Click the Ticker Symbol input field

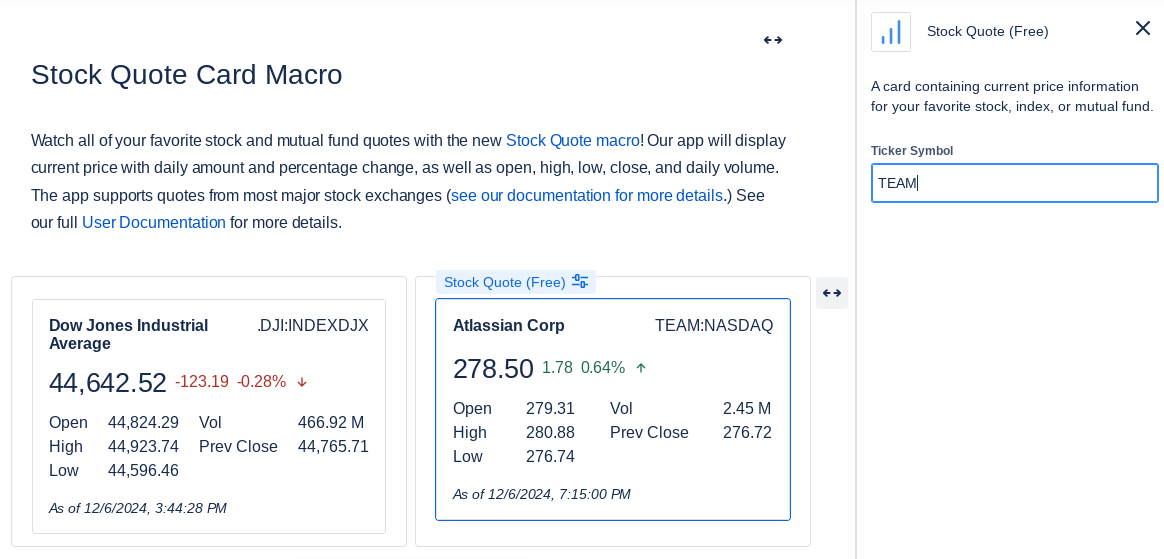click(1014, 183)
